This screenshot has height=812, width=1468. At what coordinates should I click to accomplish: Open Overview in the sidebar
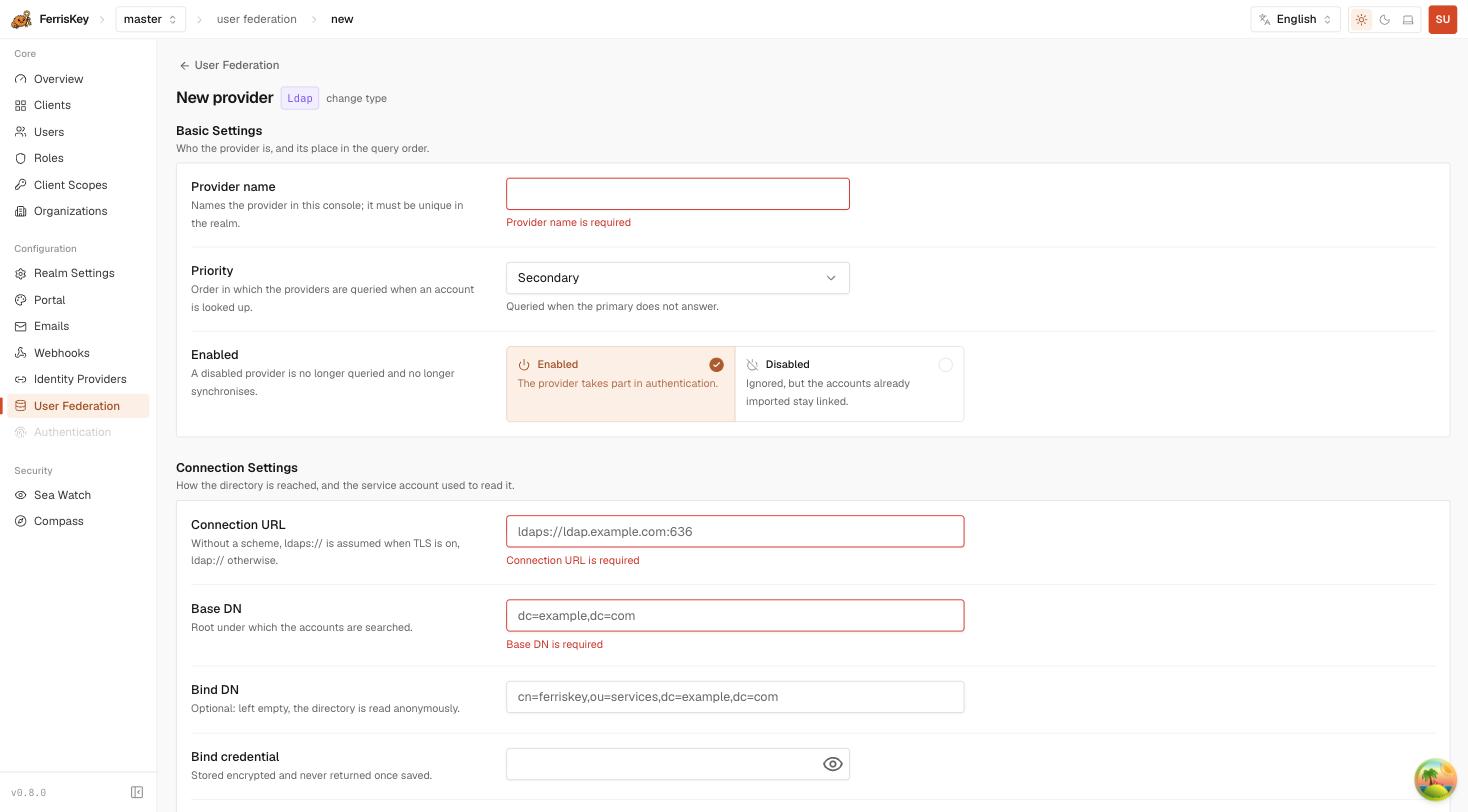78,79
